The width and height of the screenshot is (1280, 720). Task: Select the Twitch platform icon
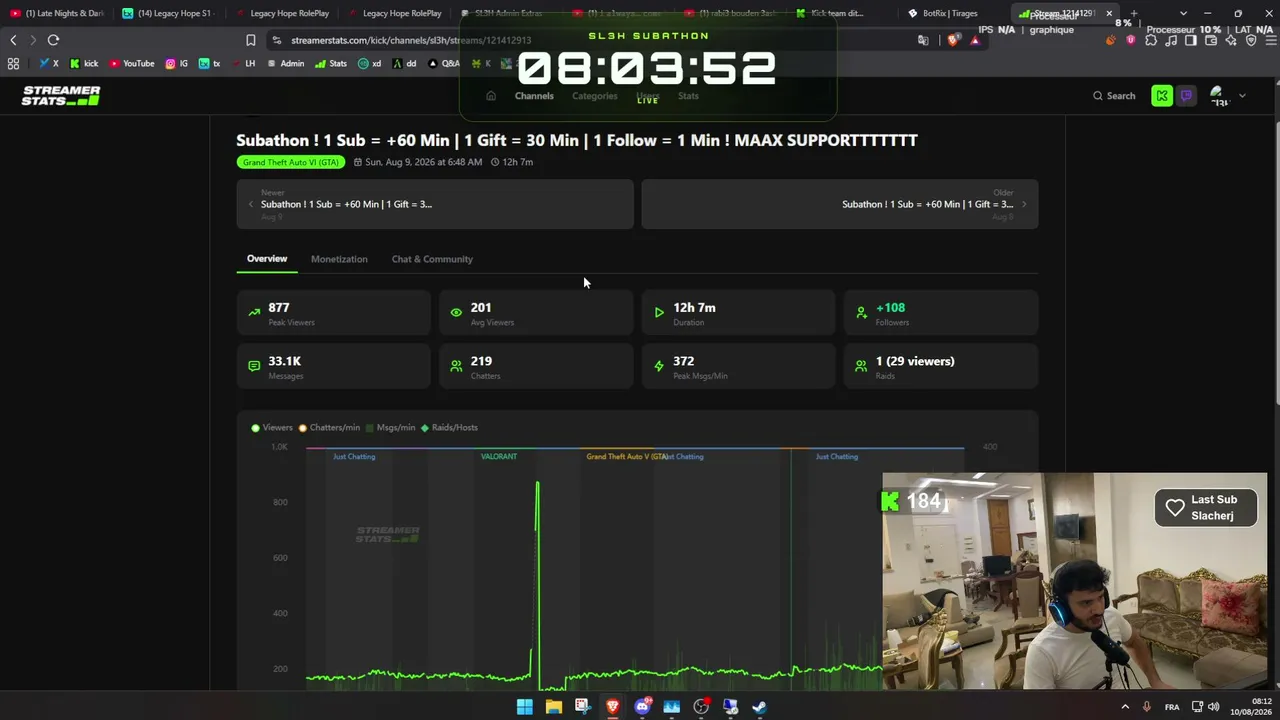1186,96
